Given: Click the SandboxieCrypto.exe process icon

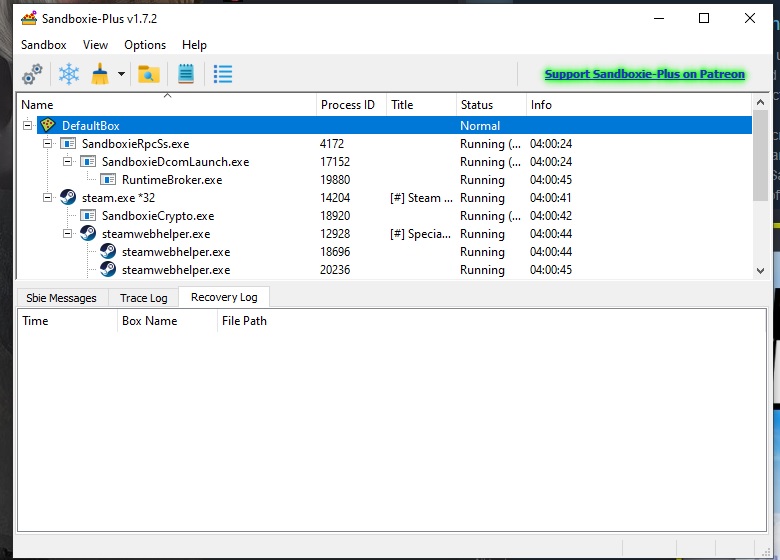Looking at the screenshot, I should tap(88, 215).
